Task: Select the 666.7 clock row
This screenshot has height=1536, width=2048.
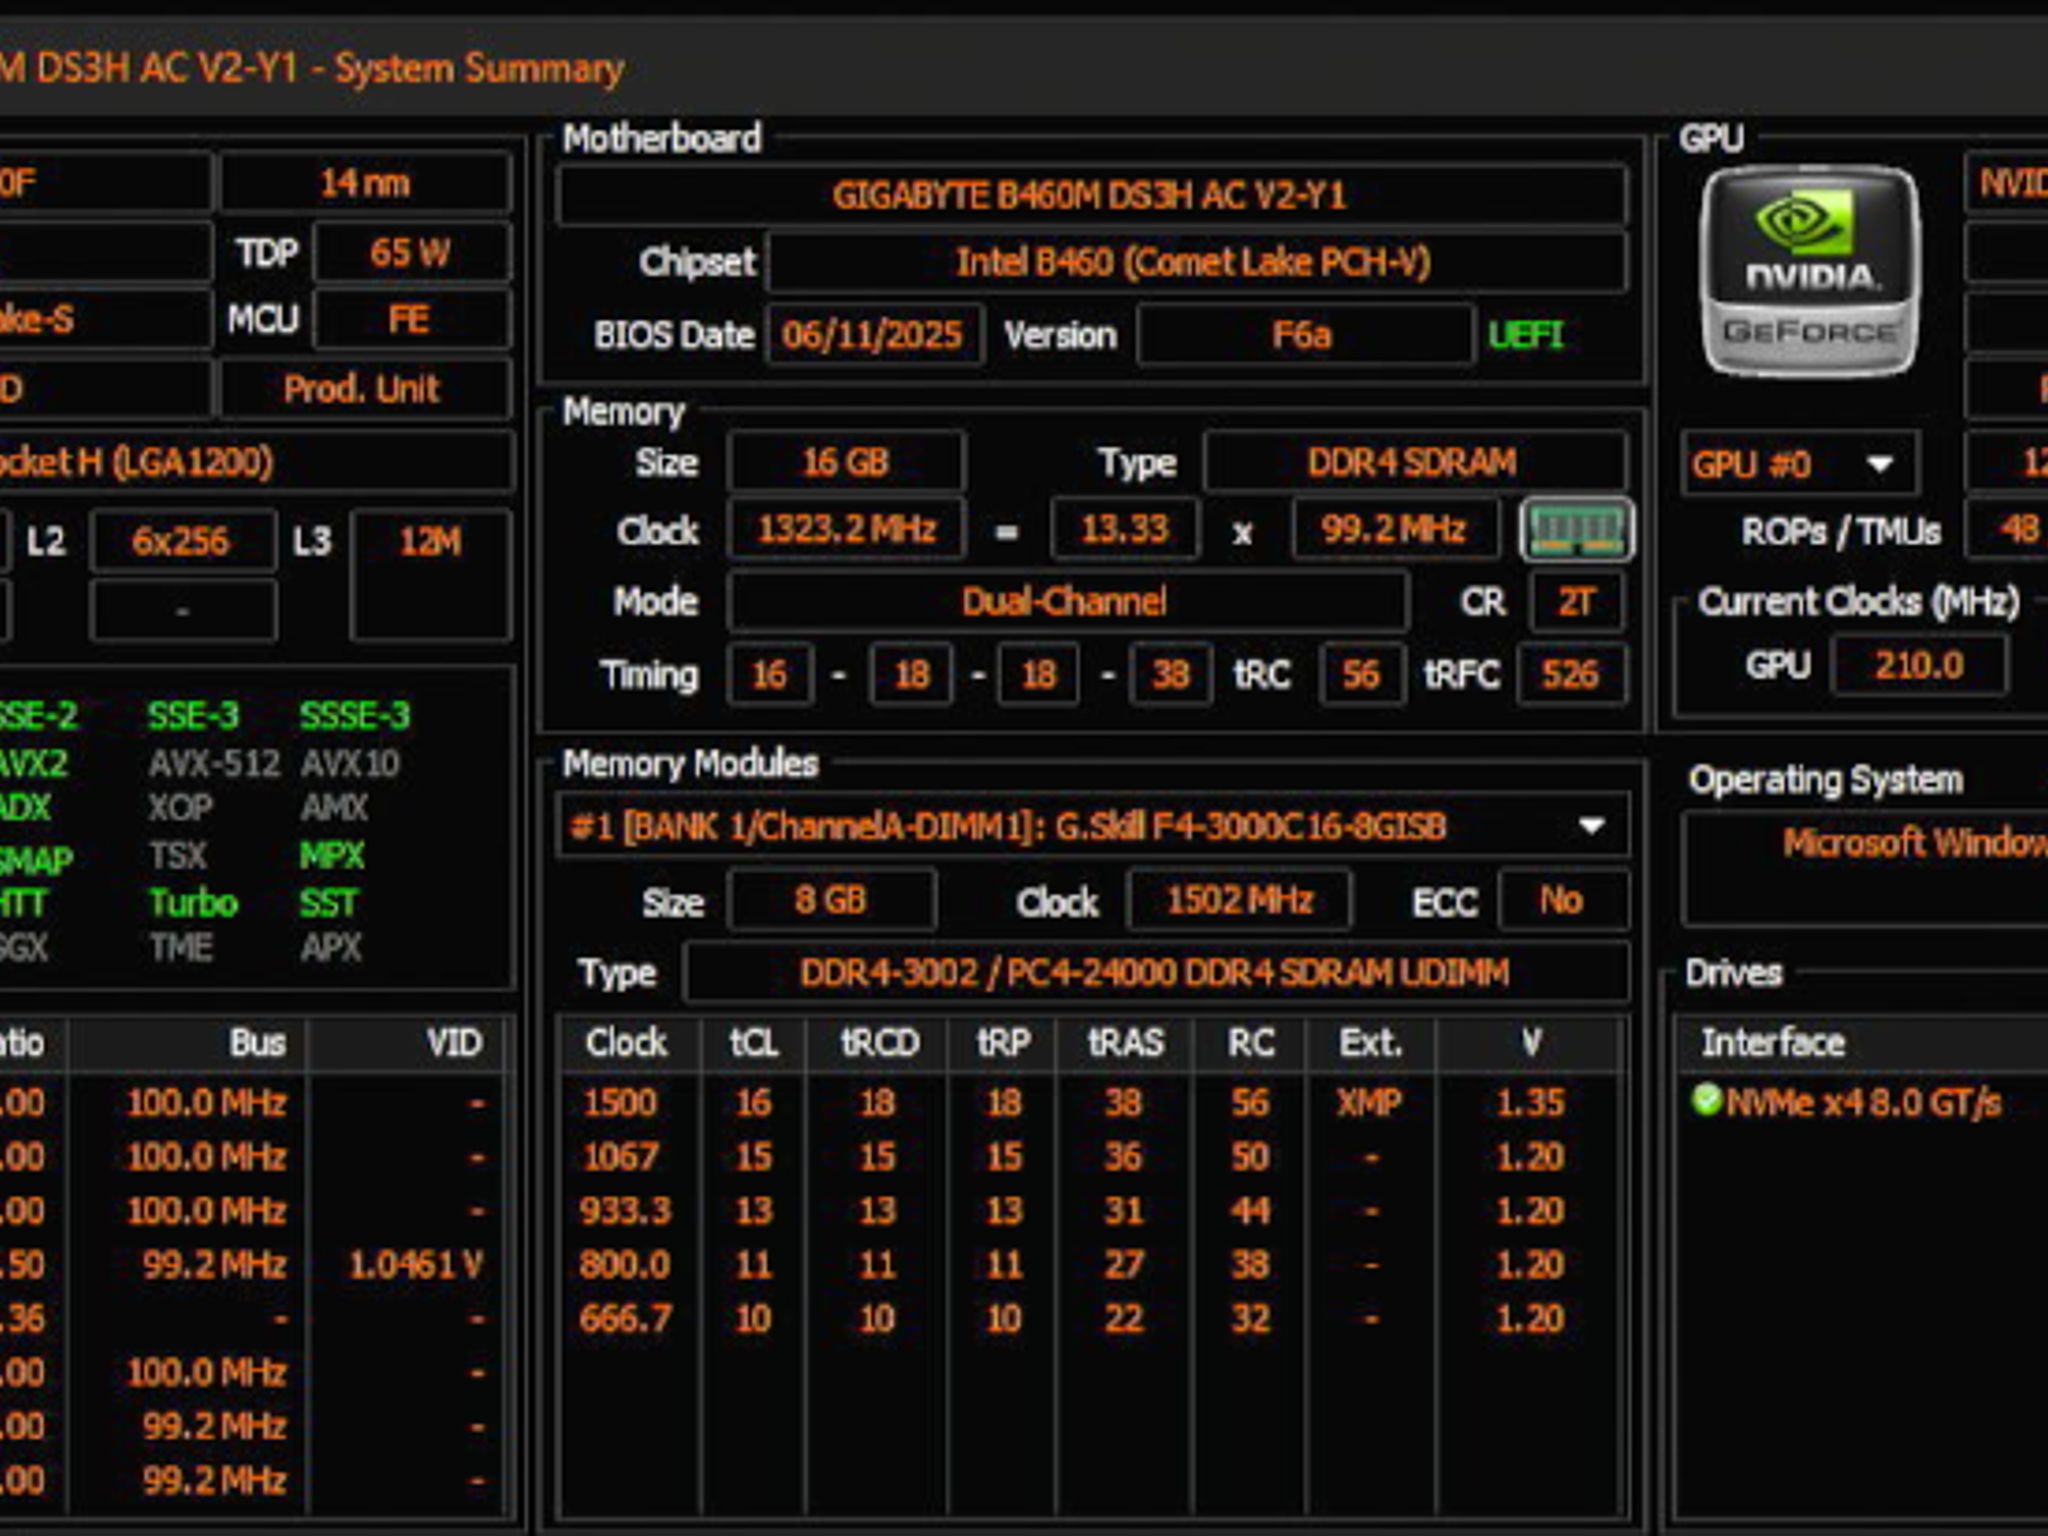Action: tap(1090, 1318)
